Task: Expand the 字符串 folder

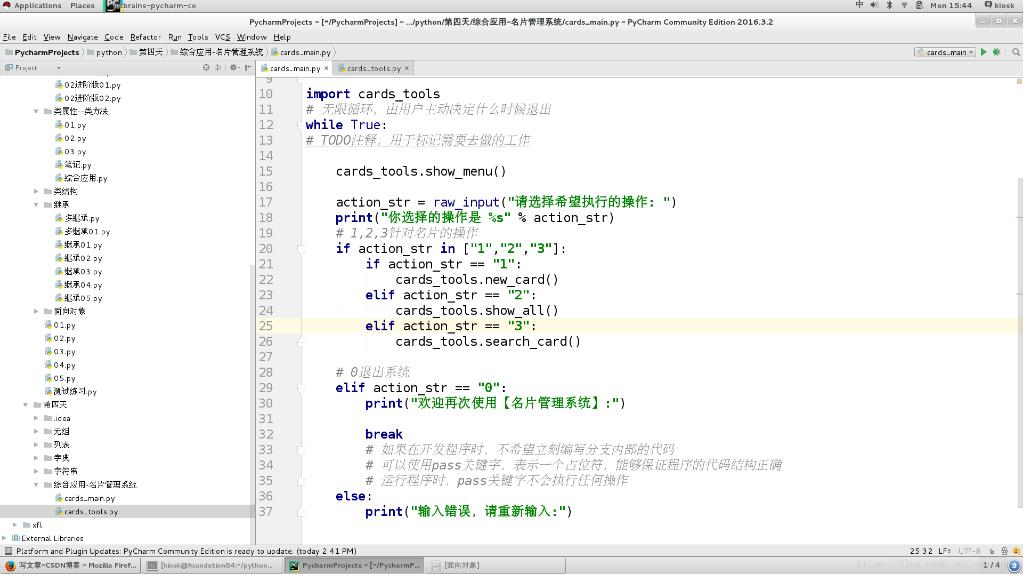Action: coord(36,471)
